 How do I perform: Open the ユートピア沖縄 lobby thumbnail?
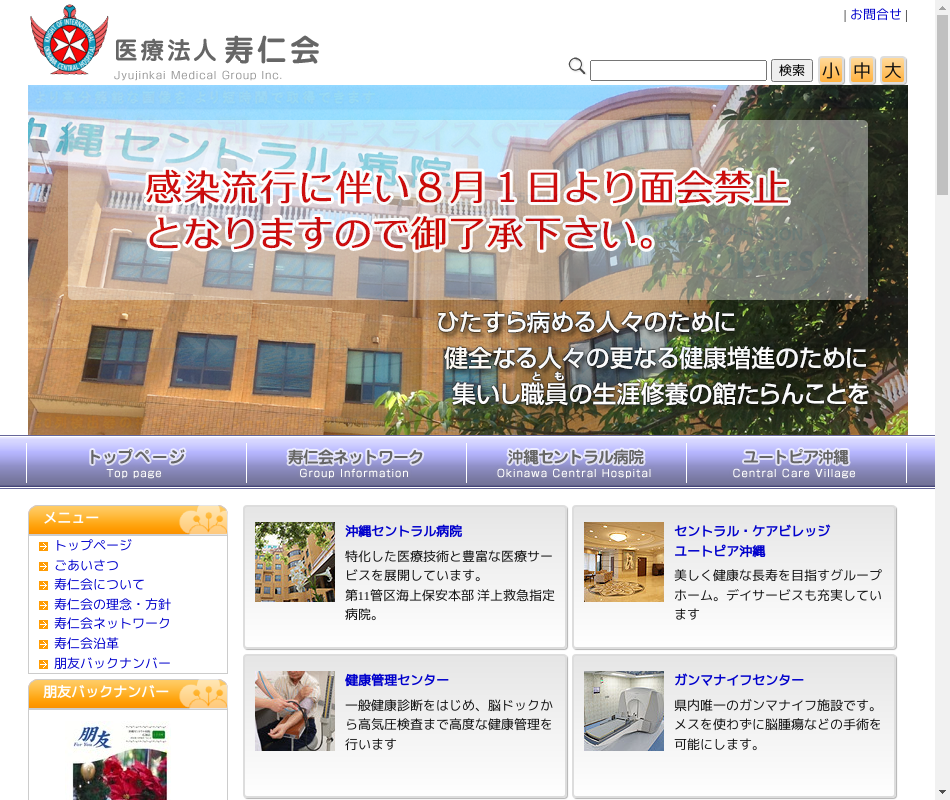(624, 562)
